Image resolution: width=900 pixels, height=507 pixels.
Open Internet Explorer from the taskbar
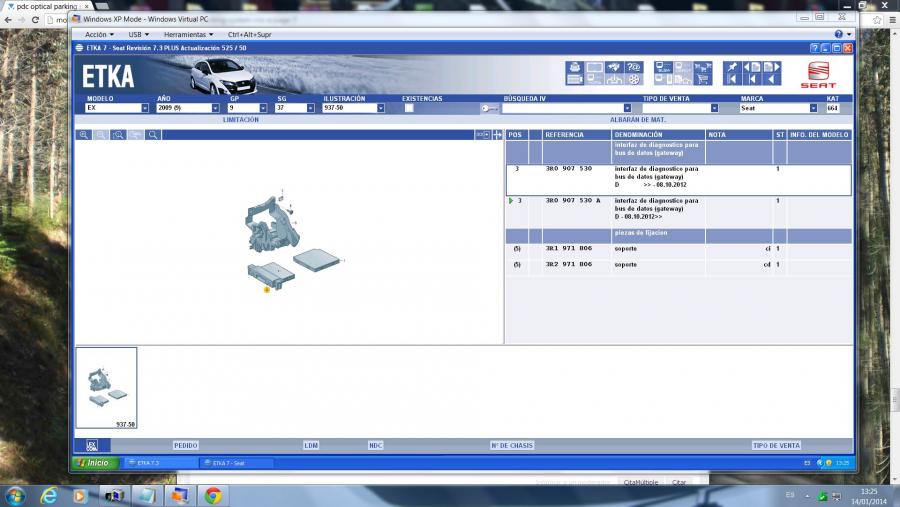coord(49,496)
